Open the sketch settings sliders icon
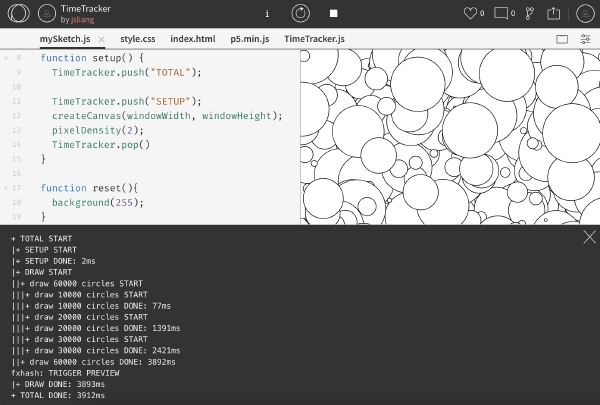600x405 pixels. point(585,39)
